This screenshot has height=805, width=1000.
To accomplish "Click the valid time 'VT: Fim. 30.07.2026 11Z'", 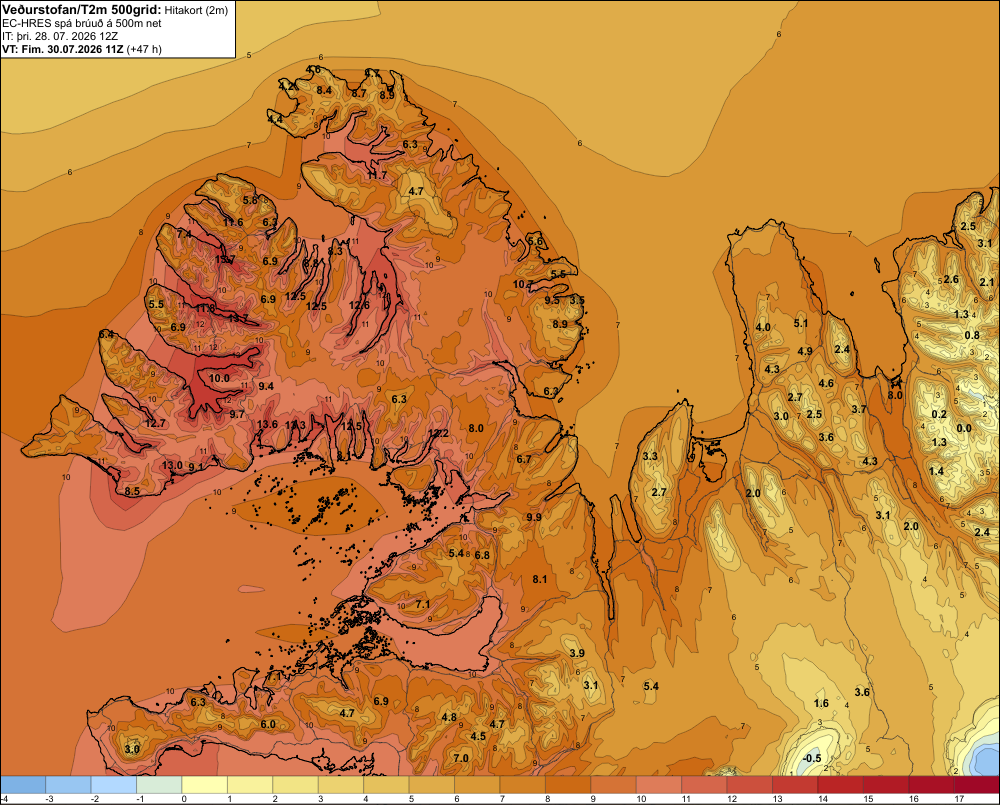I will (62, 49).
